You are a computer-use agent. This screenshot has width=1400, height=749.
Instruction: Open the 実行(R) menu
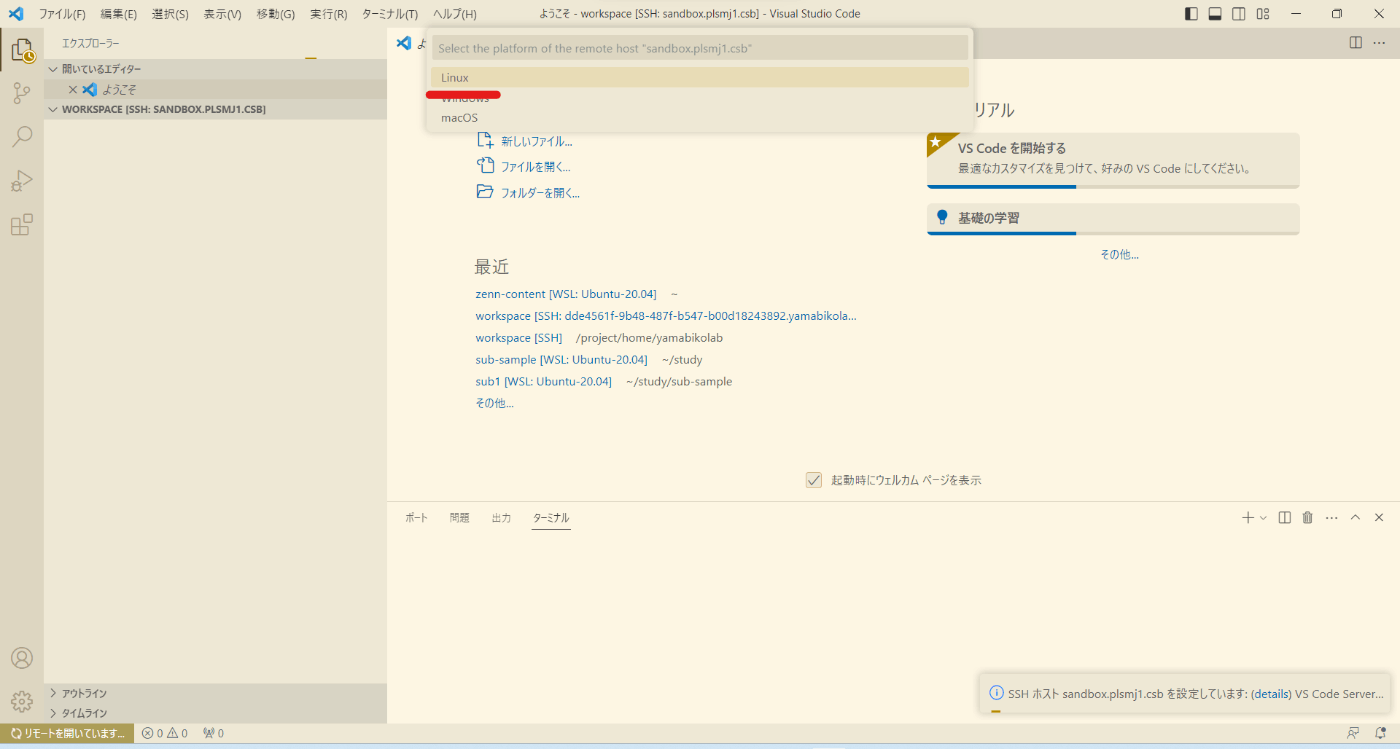[328, 14]
